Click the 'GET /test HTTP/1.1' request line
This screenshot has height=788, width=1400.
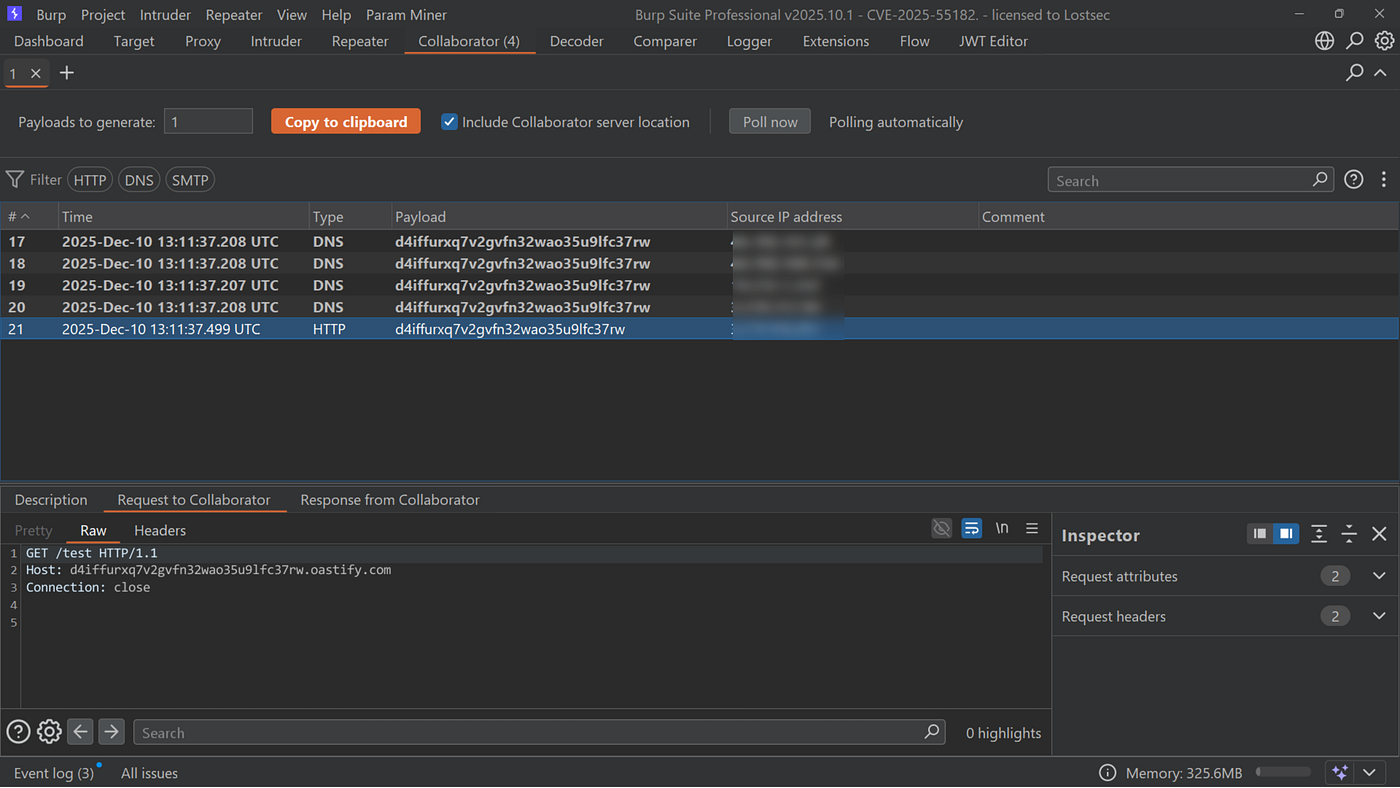92,553
